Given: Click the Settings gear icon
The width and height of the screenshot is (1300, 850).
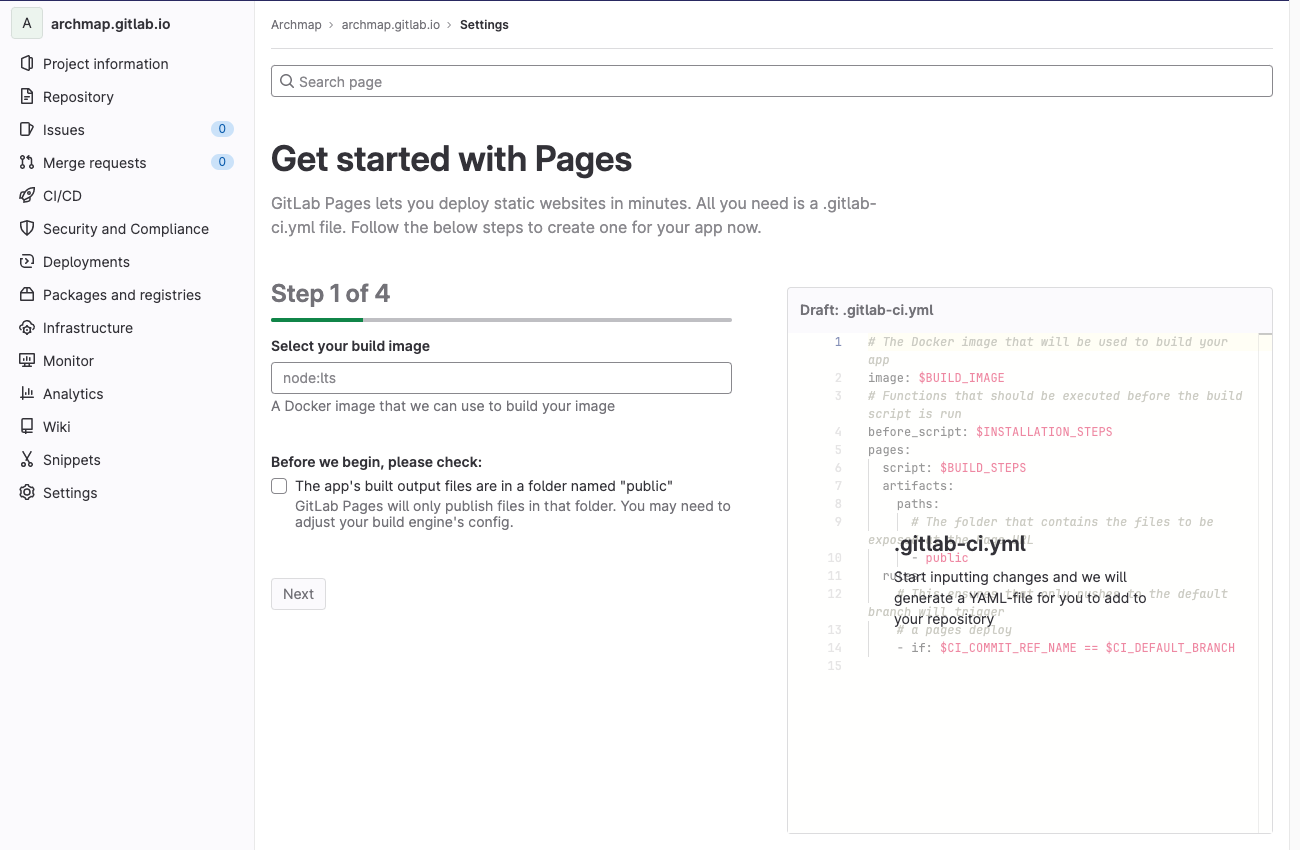Looking at the screenshot, I should tap(27, 492).
